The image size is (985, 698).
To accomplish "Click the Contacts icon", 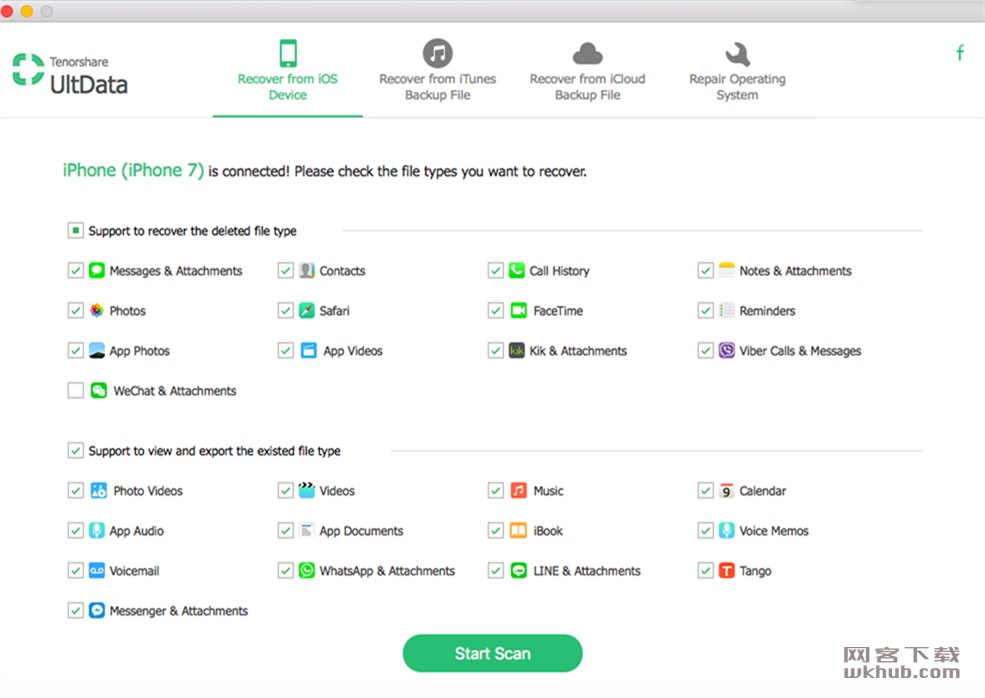I will [x=307, y=271].
